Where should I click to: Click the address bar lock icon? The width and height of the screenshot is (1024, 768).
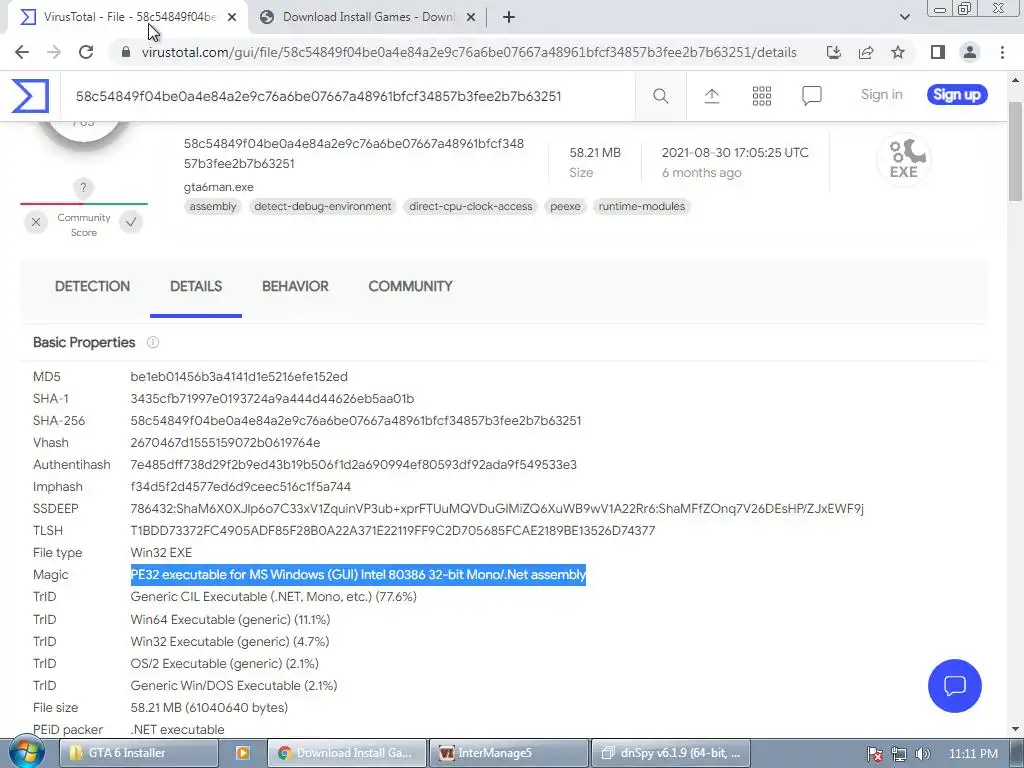(x=126, y=52)
